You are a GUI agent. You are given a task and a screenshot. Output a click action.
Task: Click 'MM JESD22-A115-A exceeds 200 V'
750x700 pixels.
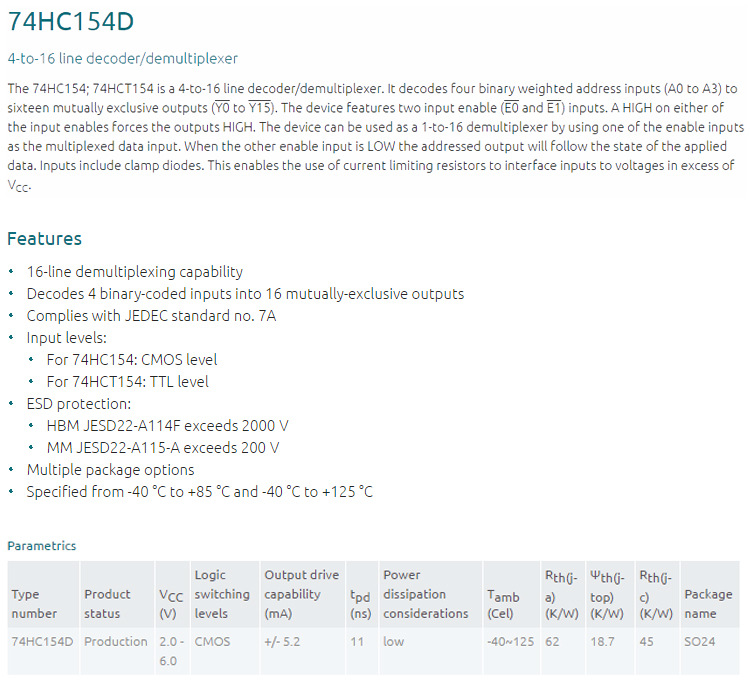(163, 448)
